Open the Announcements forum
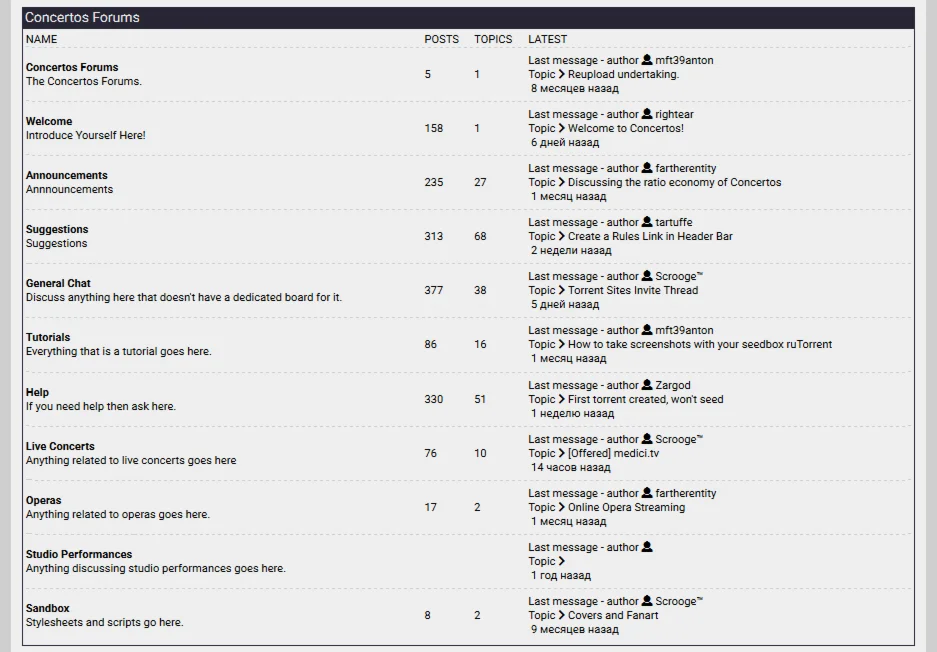The height and width of the screenshot is (652, 937). (x=66, y=175)
